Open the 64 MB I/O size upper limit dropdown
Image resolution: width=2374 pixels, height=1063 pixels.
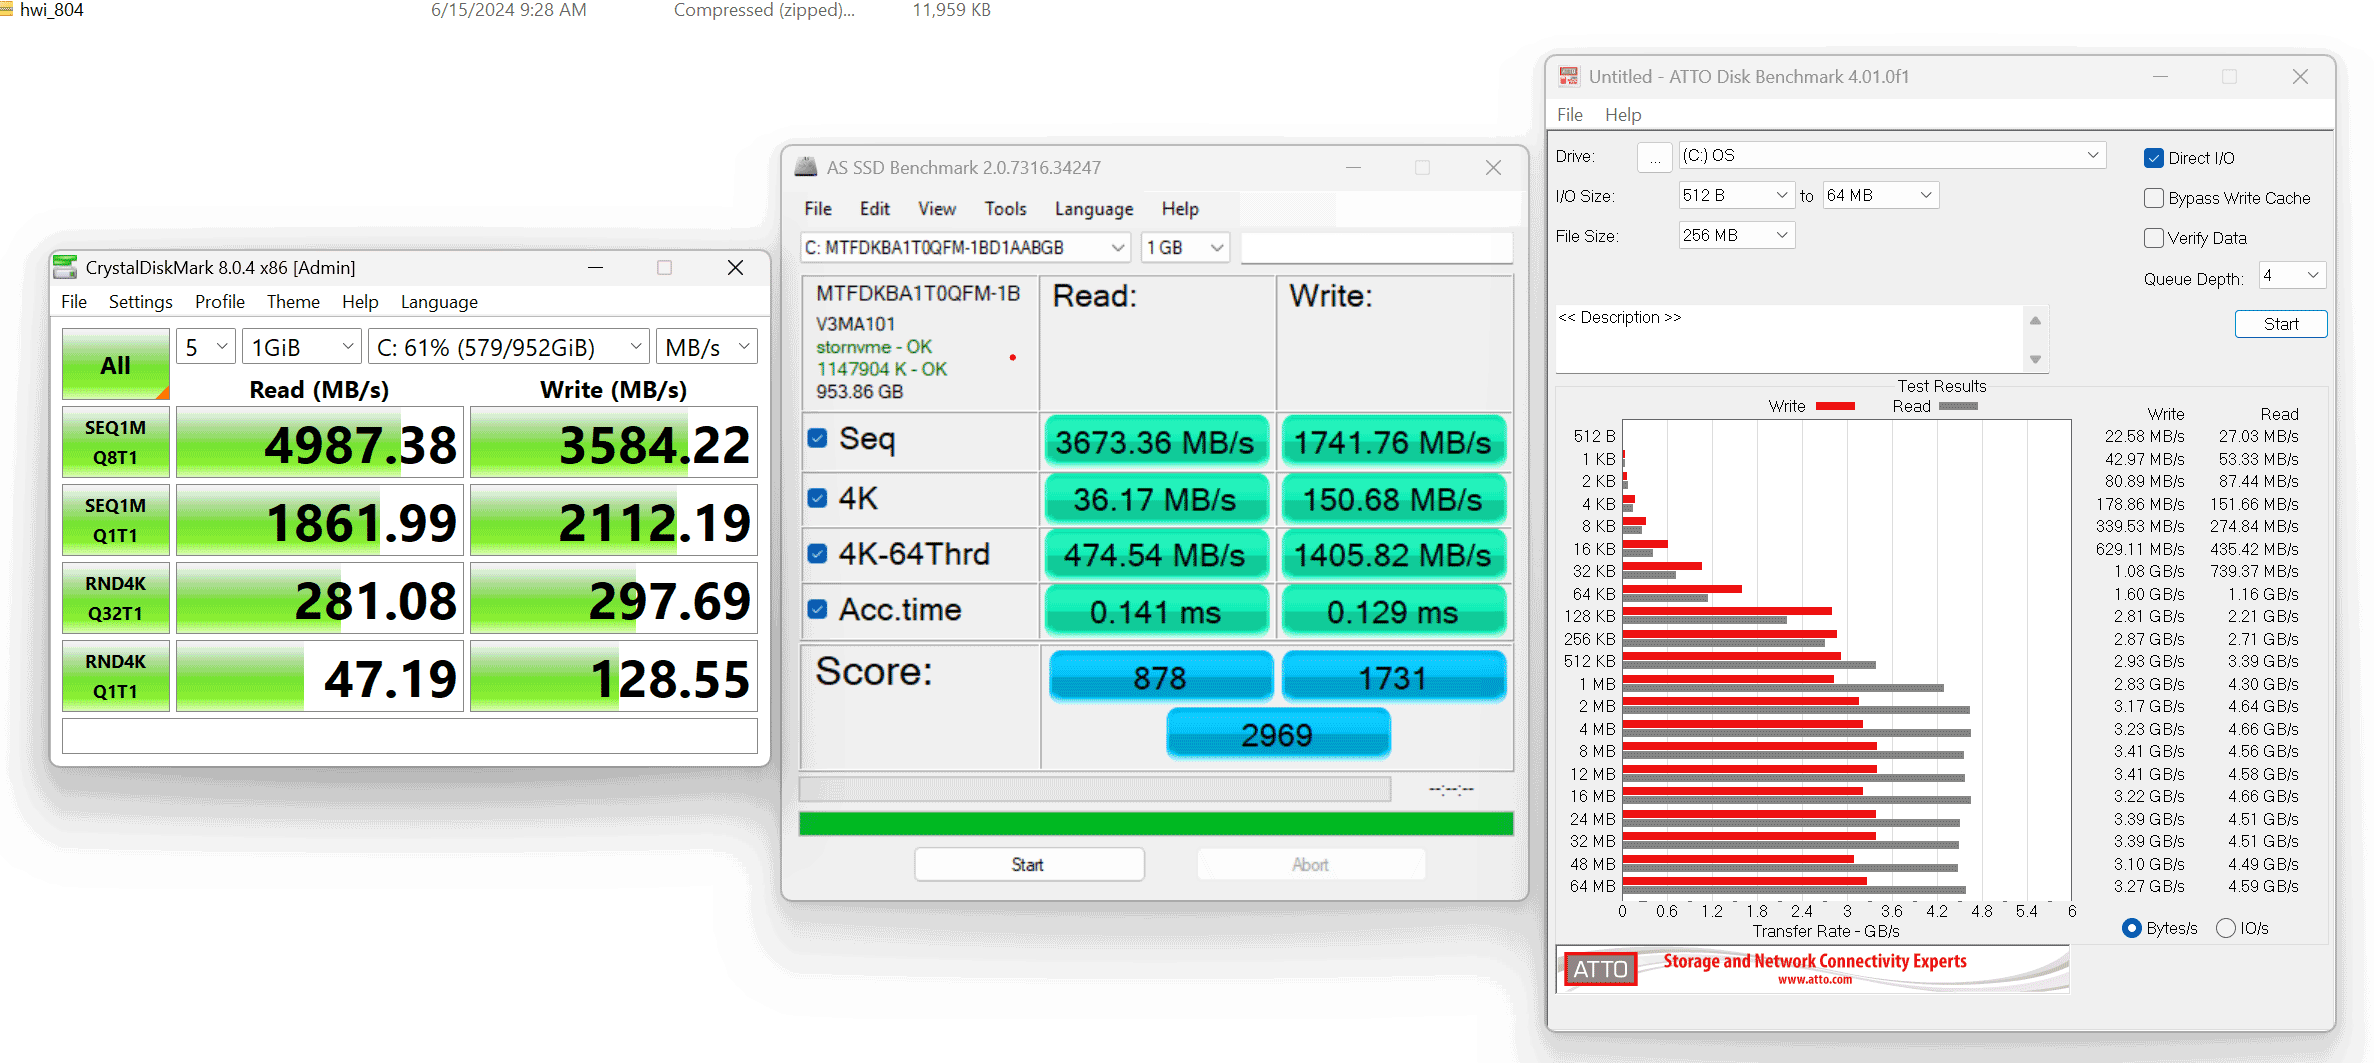click(x=1880, y=195)
